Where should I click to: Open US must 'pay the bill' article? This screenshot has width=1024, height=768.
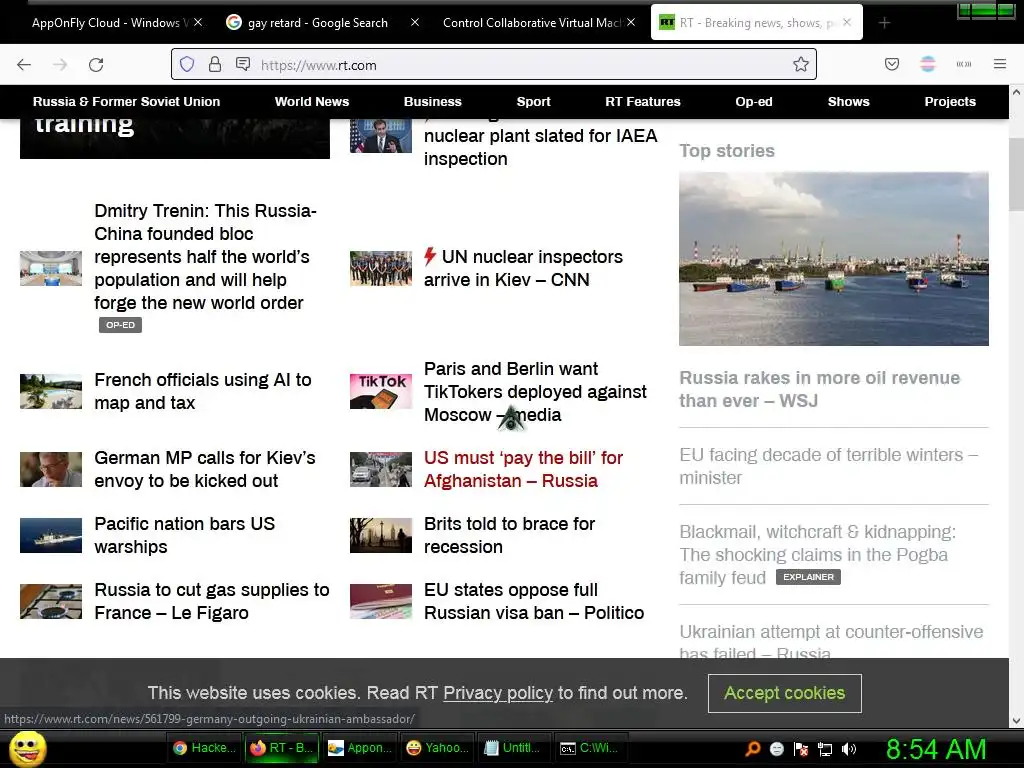click(523, 469)
